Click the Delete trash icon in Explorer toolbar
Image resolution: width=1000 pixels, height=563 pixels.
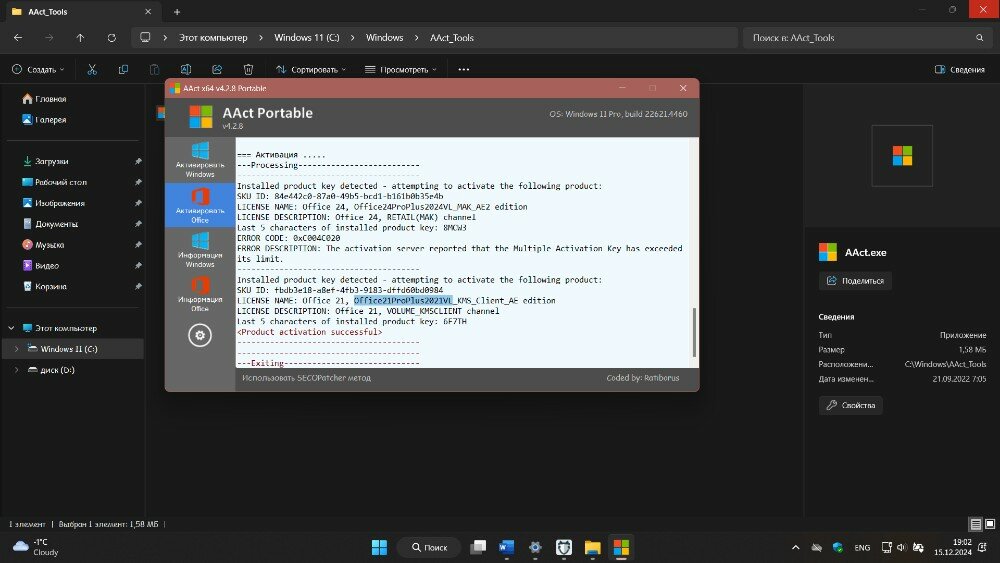point(248,69)
